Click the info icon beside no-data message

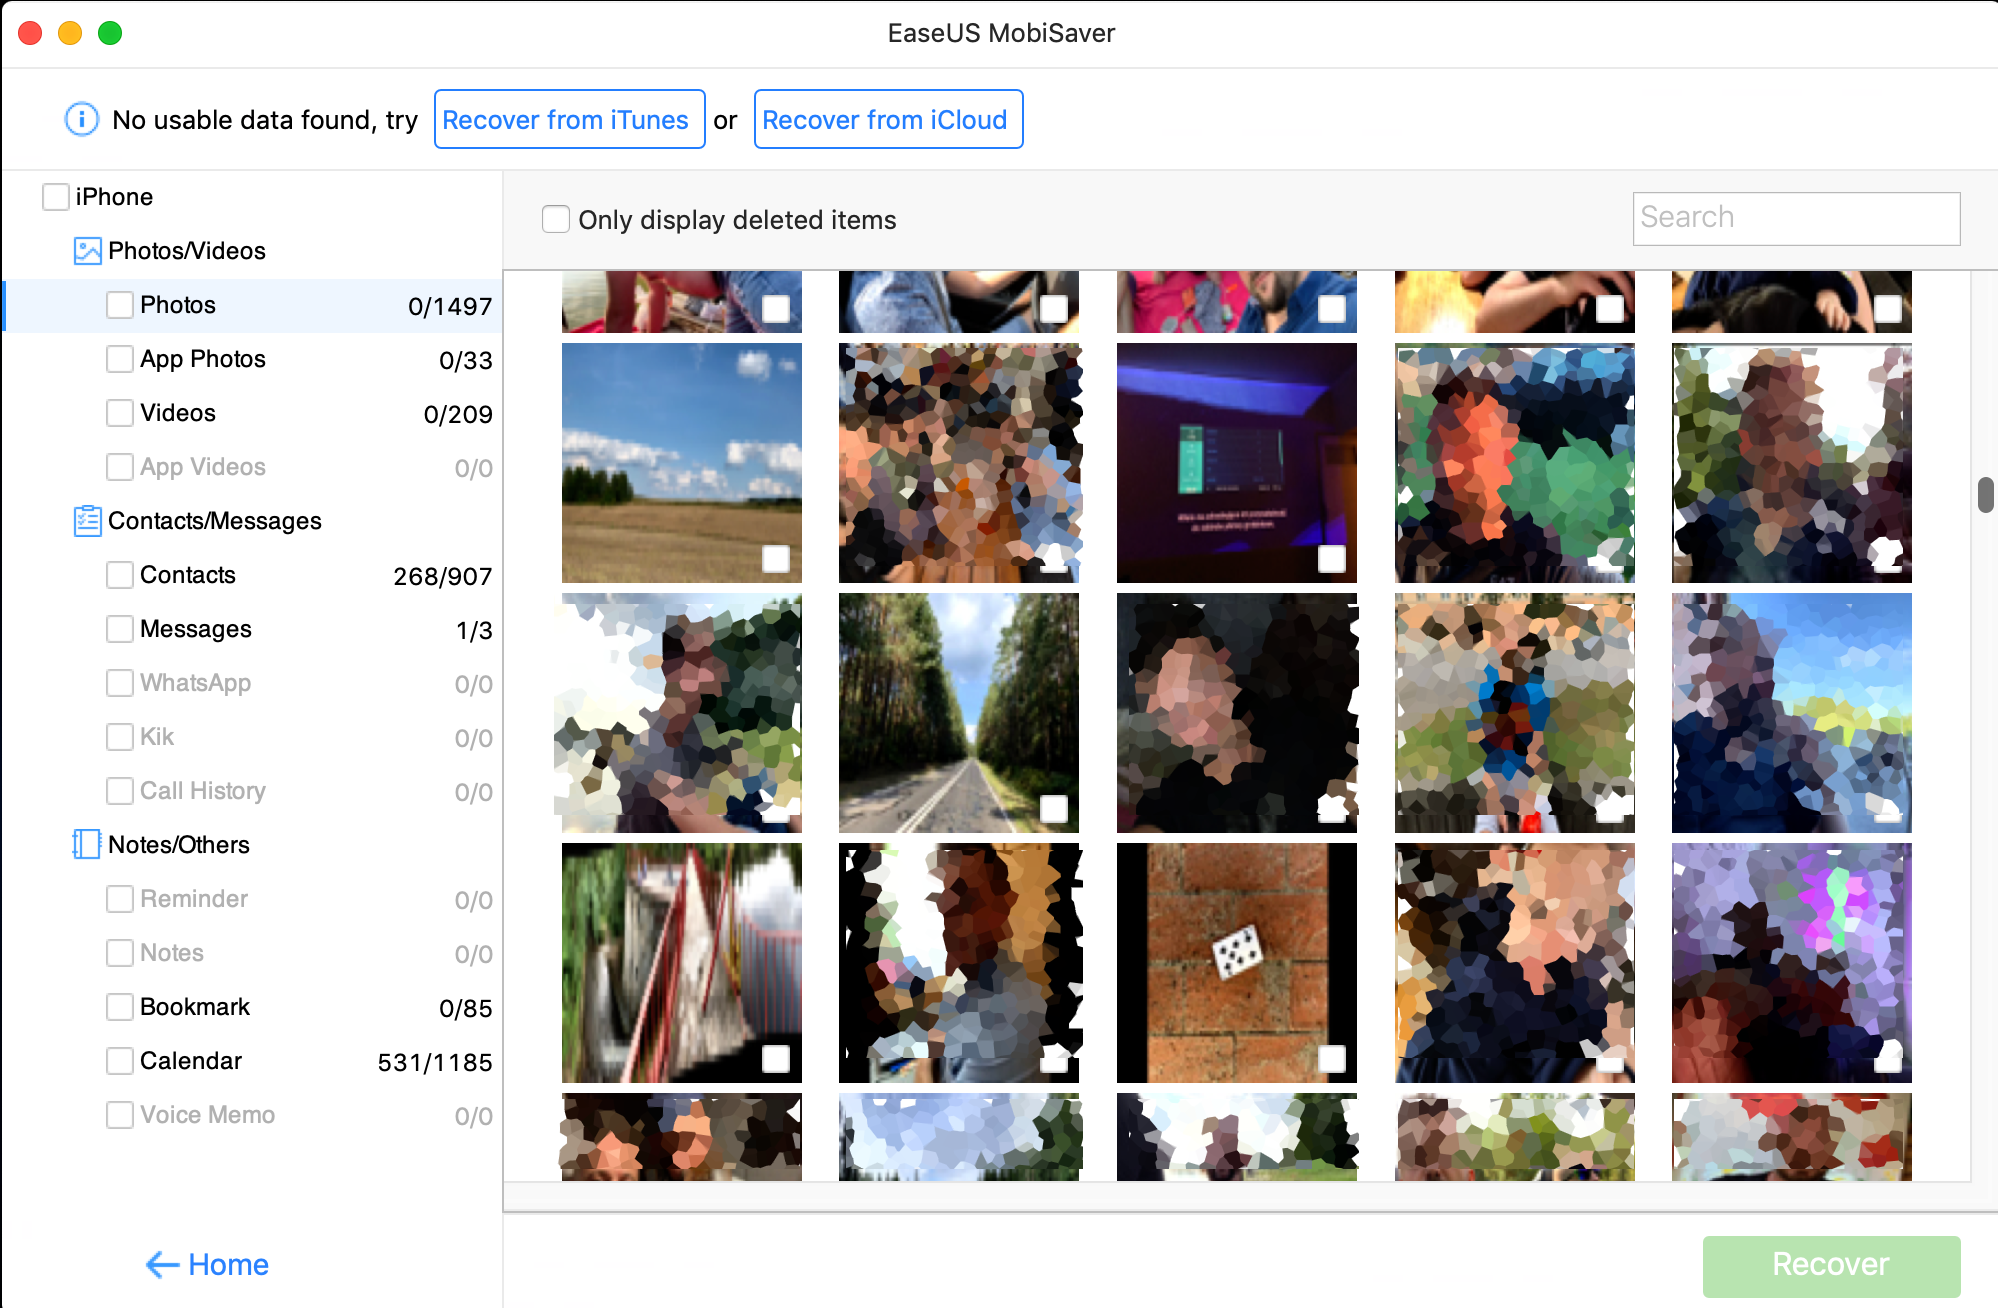[82, 120]
